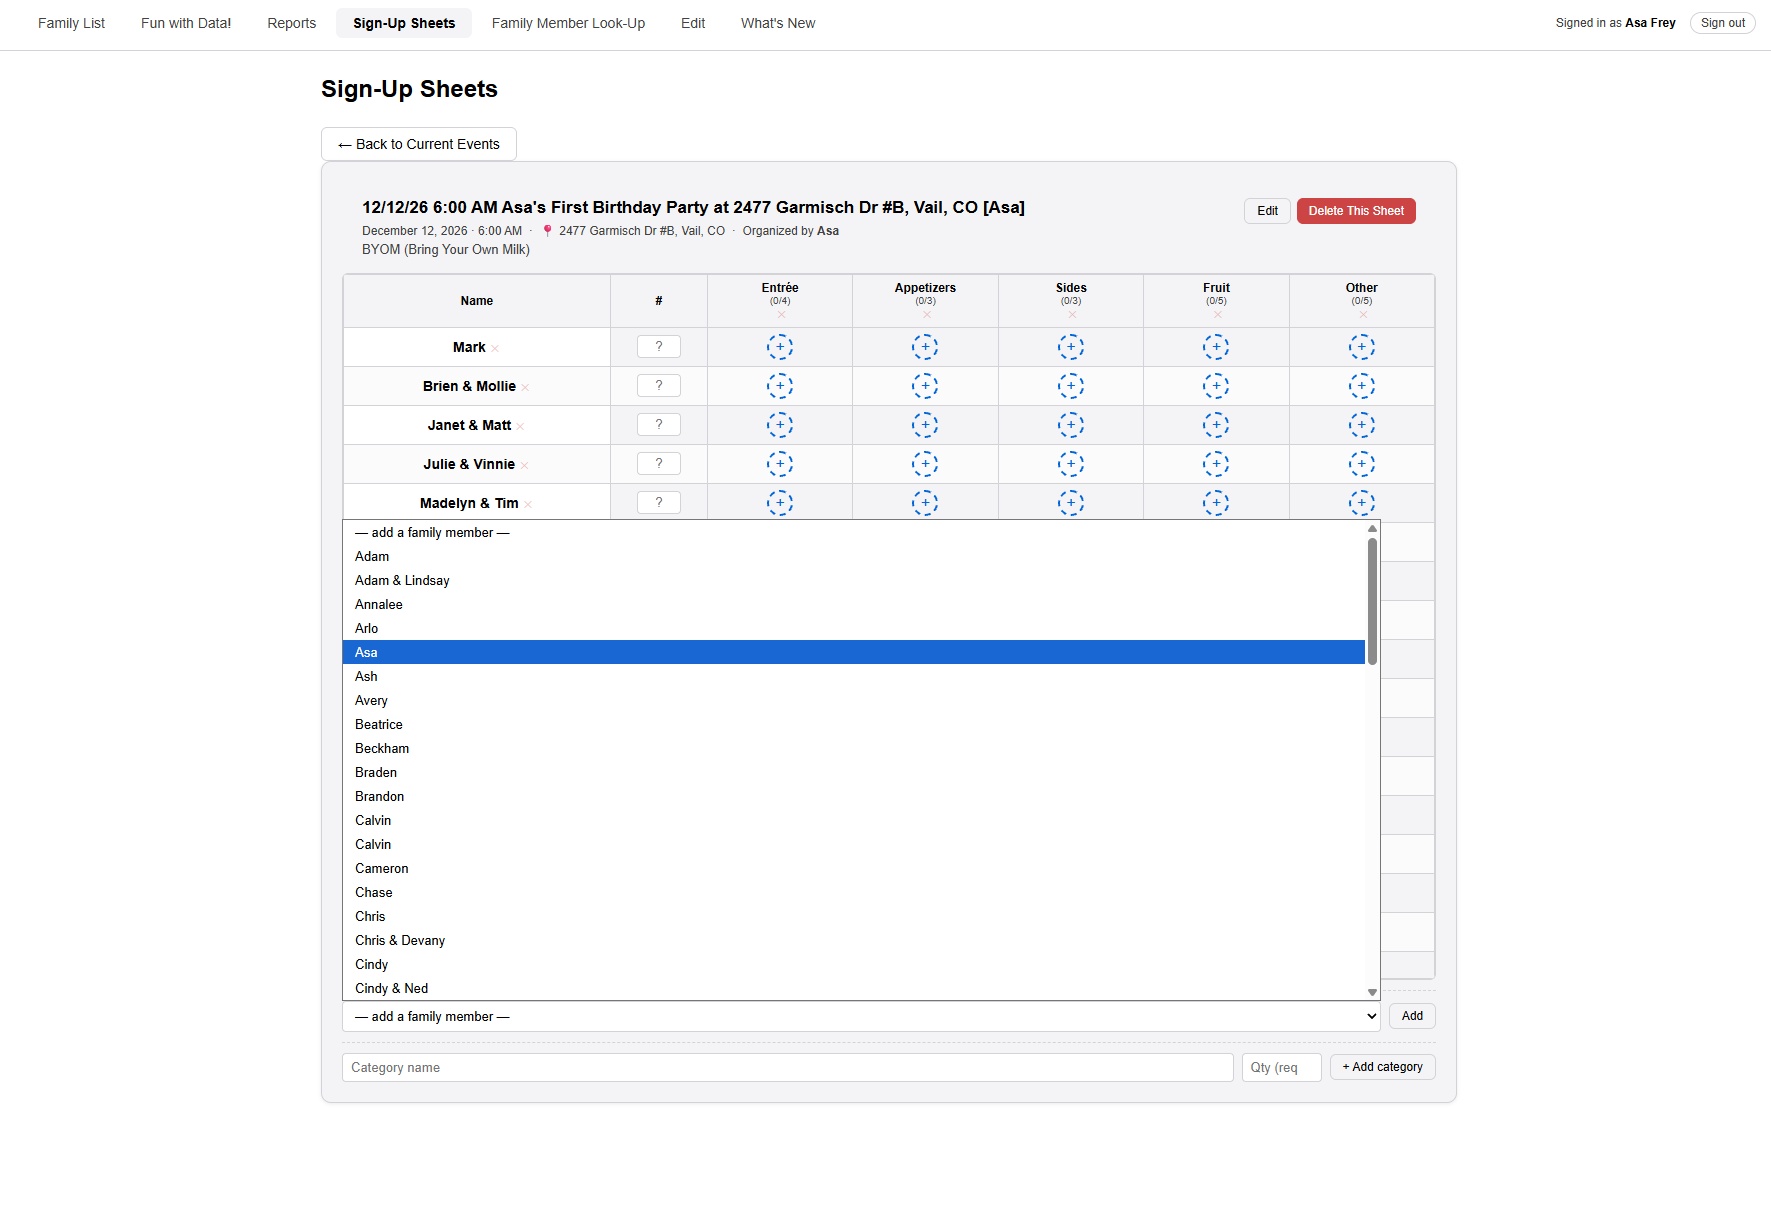Image resolution: width=1771 pixels, height=1227 pixels.
Task: Switch to Family Member Look-Up tab
Action: point(568,23)
